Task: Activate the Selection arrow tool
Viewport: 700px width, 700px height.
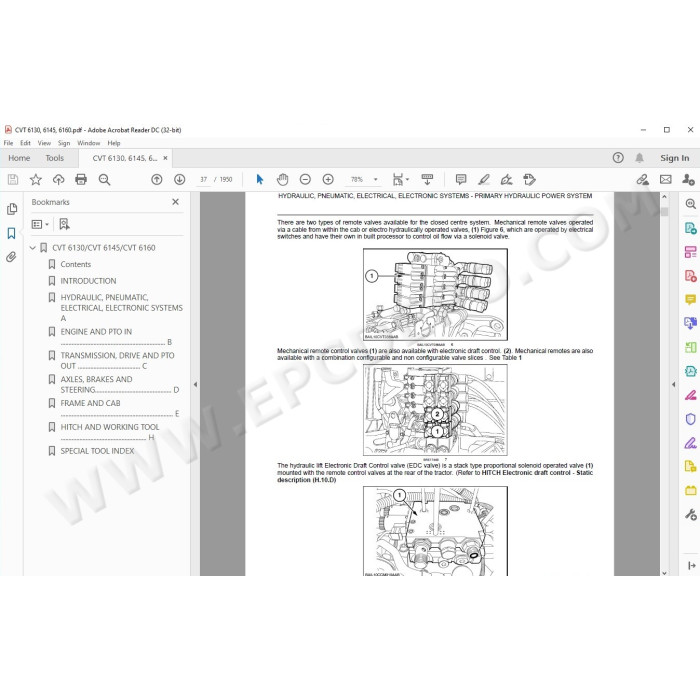Action: pos(259,179)
